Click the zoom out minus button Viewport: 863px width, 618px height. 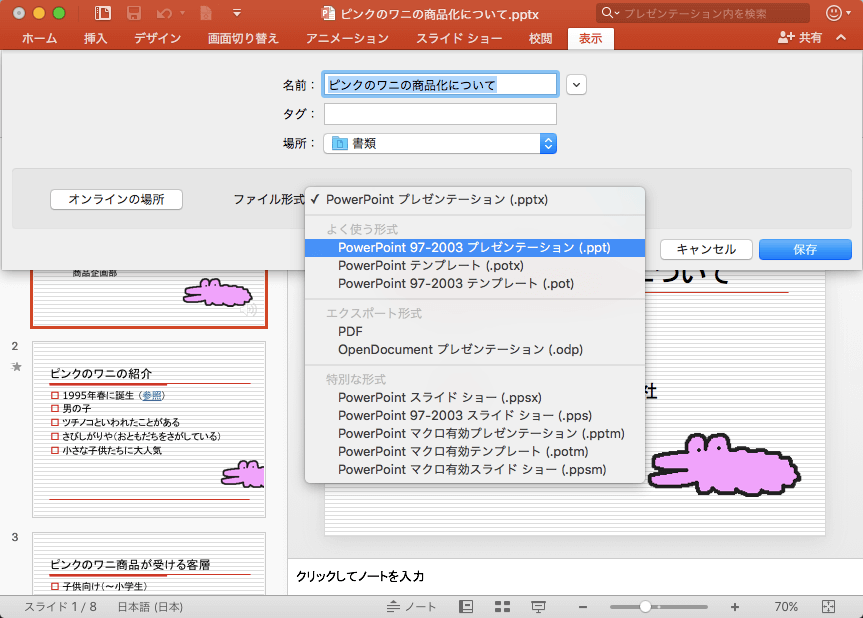click(x=583, y=607)
